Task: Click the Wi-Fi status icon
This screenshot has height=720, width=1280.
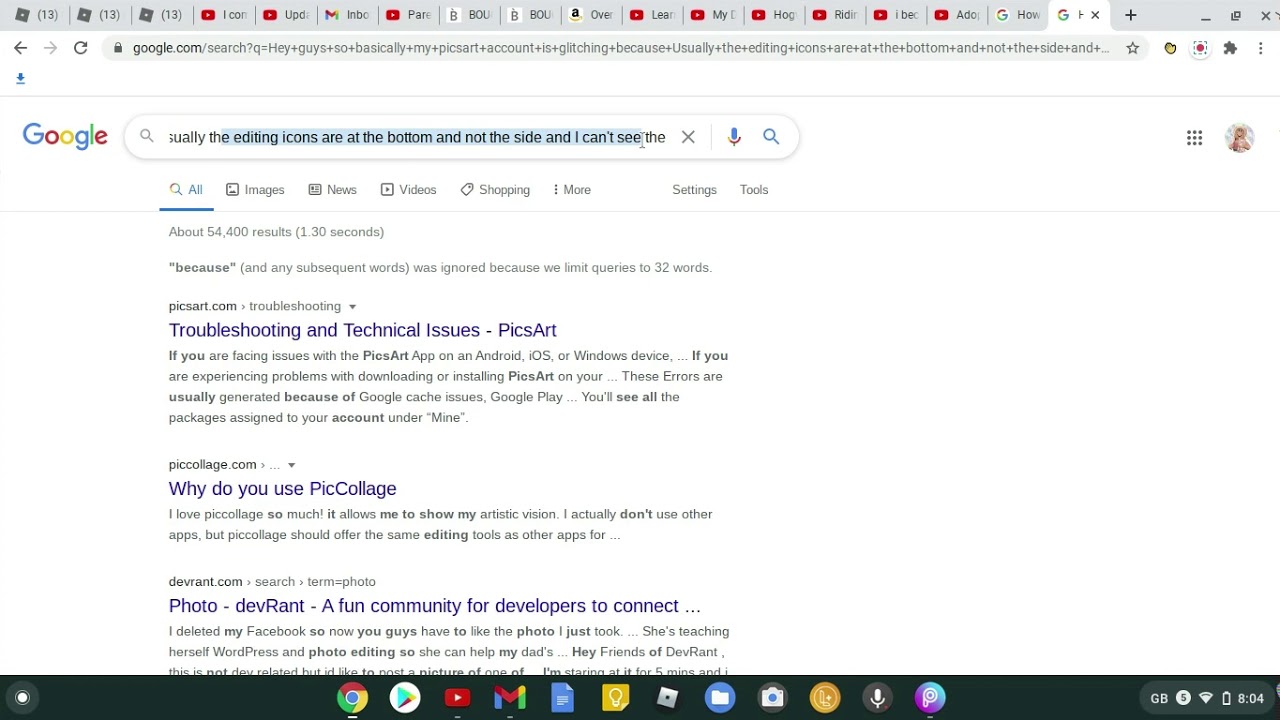Action: [1206, 698]
